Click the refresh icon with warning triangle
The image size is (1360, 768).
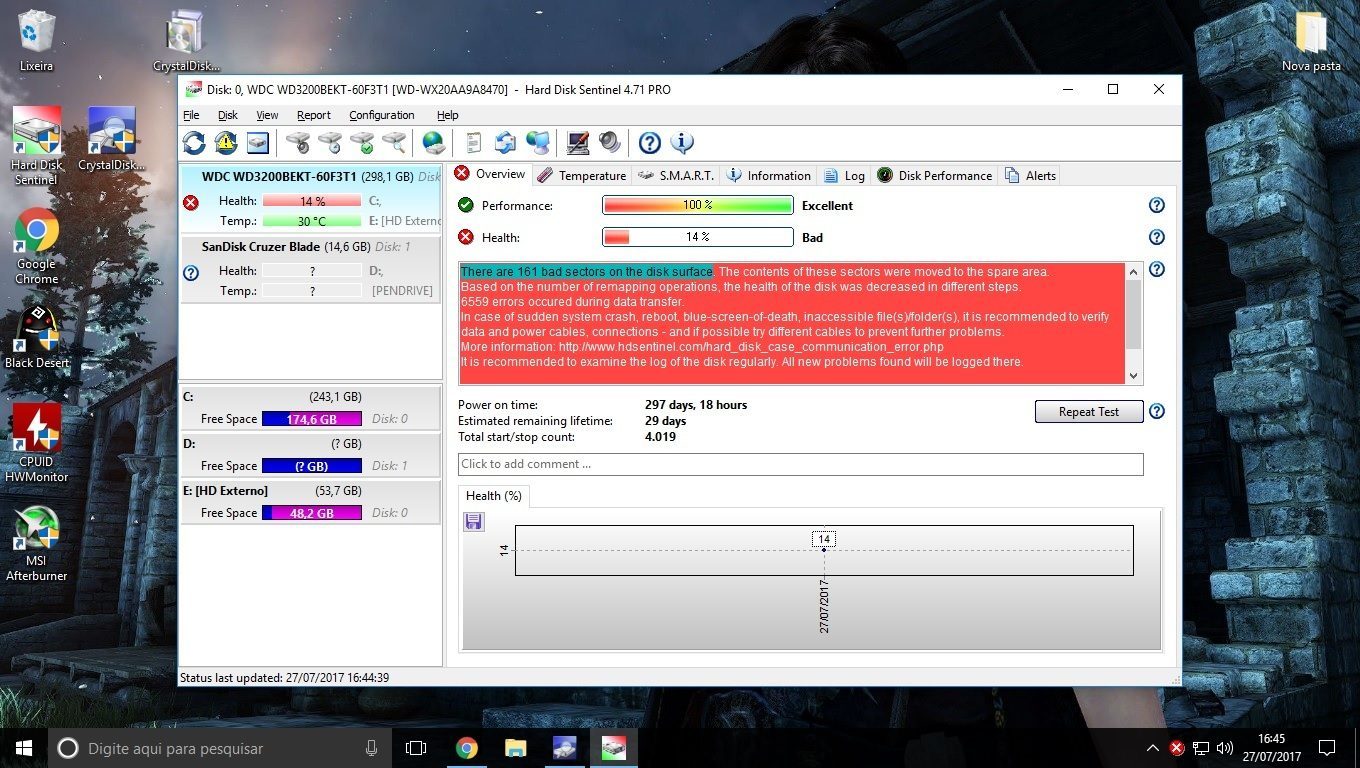click(x=226, y=143)
